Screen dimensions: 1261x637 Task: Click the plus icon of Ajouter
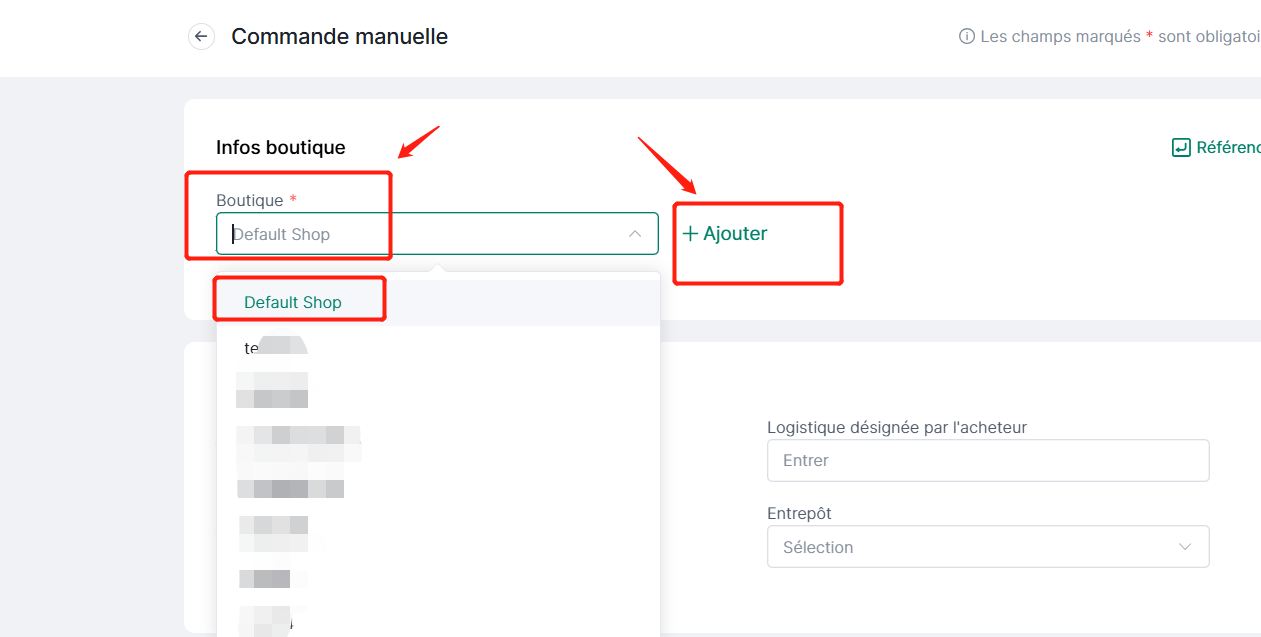click(x=690, y=234)
